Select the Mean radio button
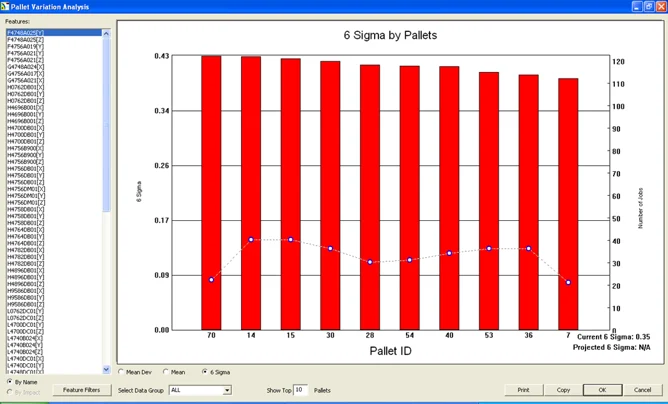Screen dimensions: 668x404 166,372
